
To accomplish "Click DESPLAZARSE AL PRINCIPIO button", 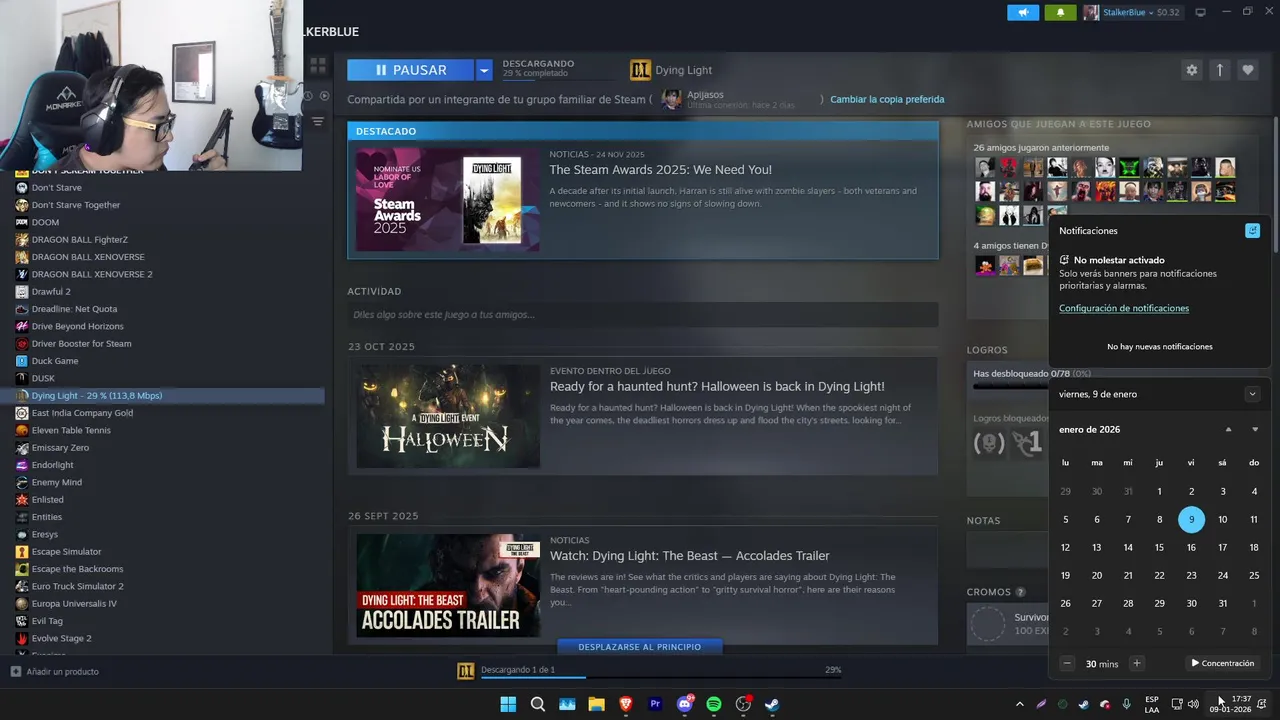I will point(639,647).
